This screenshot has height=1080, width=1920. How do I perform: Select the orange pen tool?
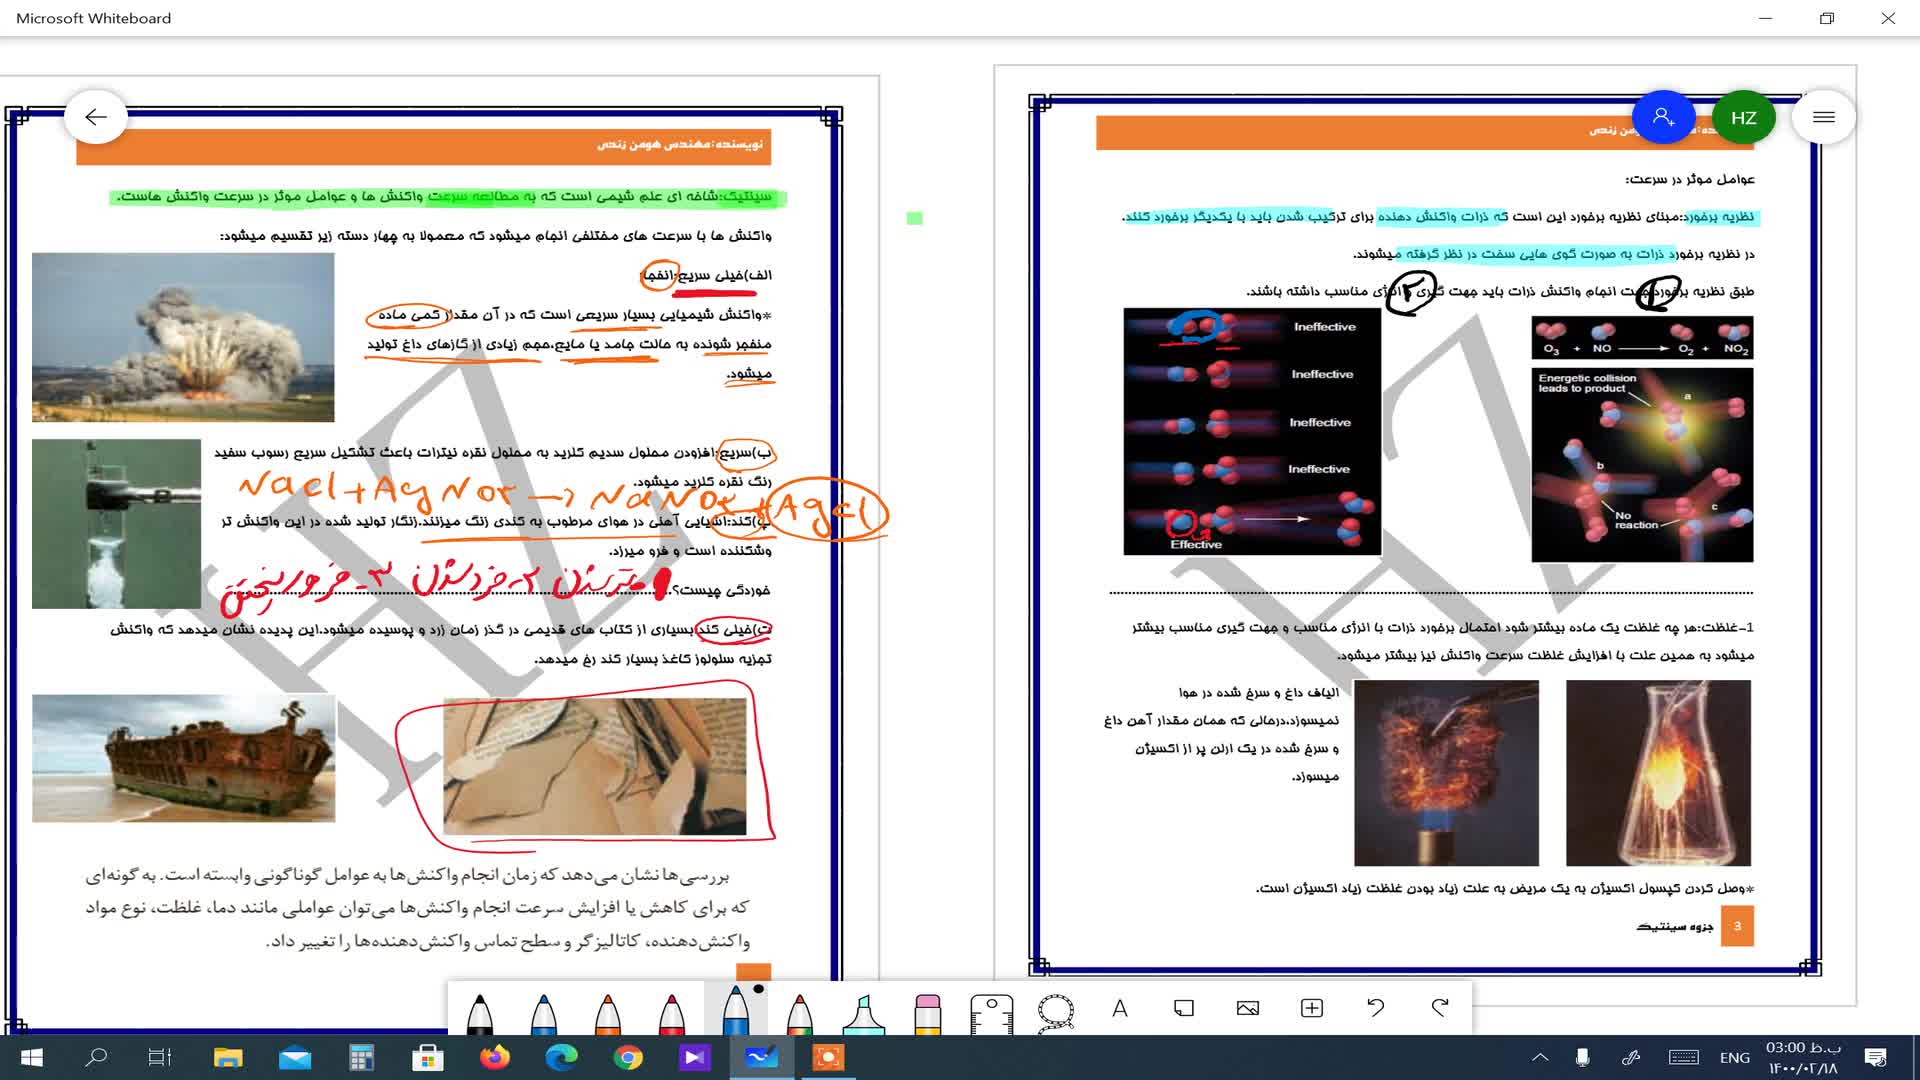608,1012
